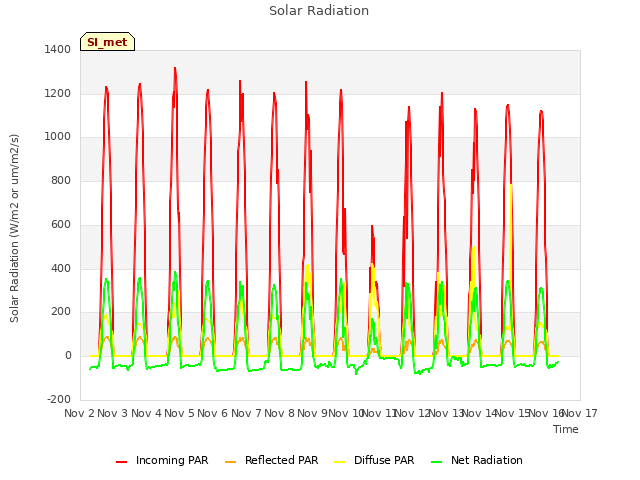Click the Nov 17 x-axis label
This screenshot has height=480, width=640.
tap(580, 413)
